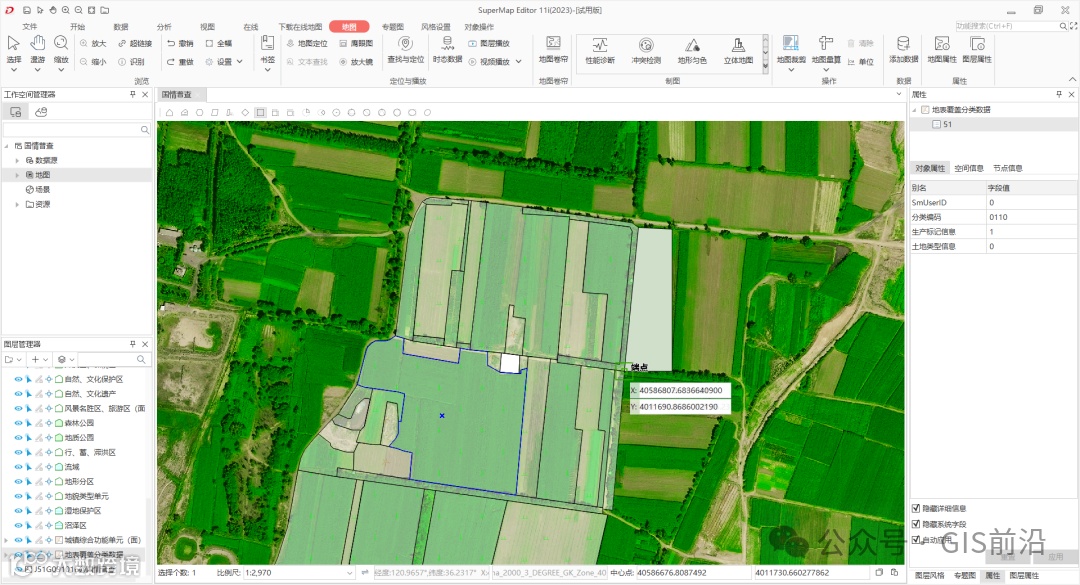The width and height of the screenshot is (1080, 585).
Task: Click the 全幅 full extent button
Action: (218, 44)
